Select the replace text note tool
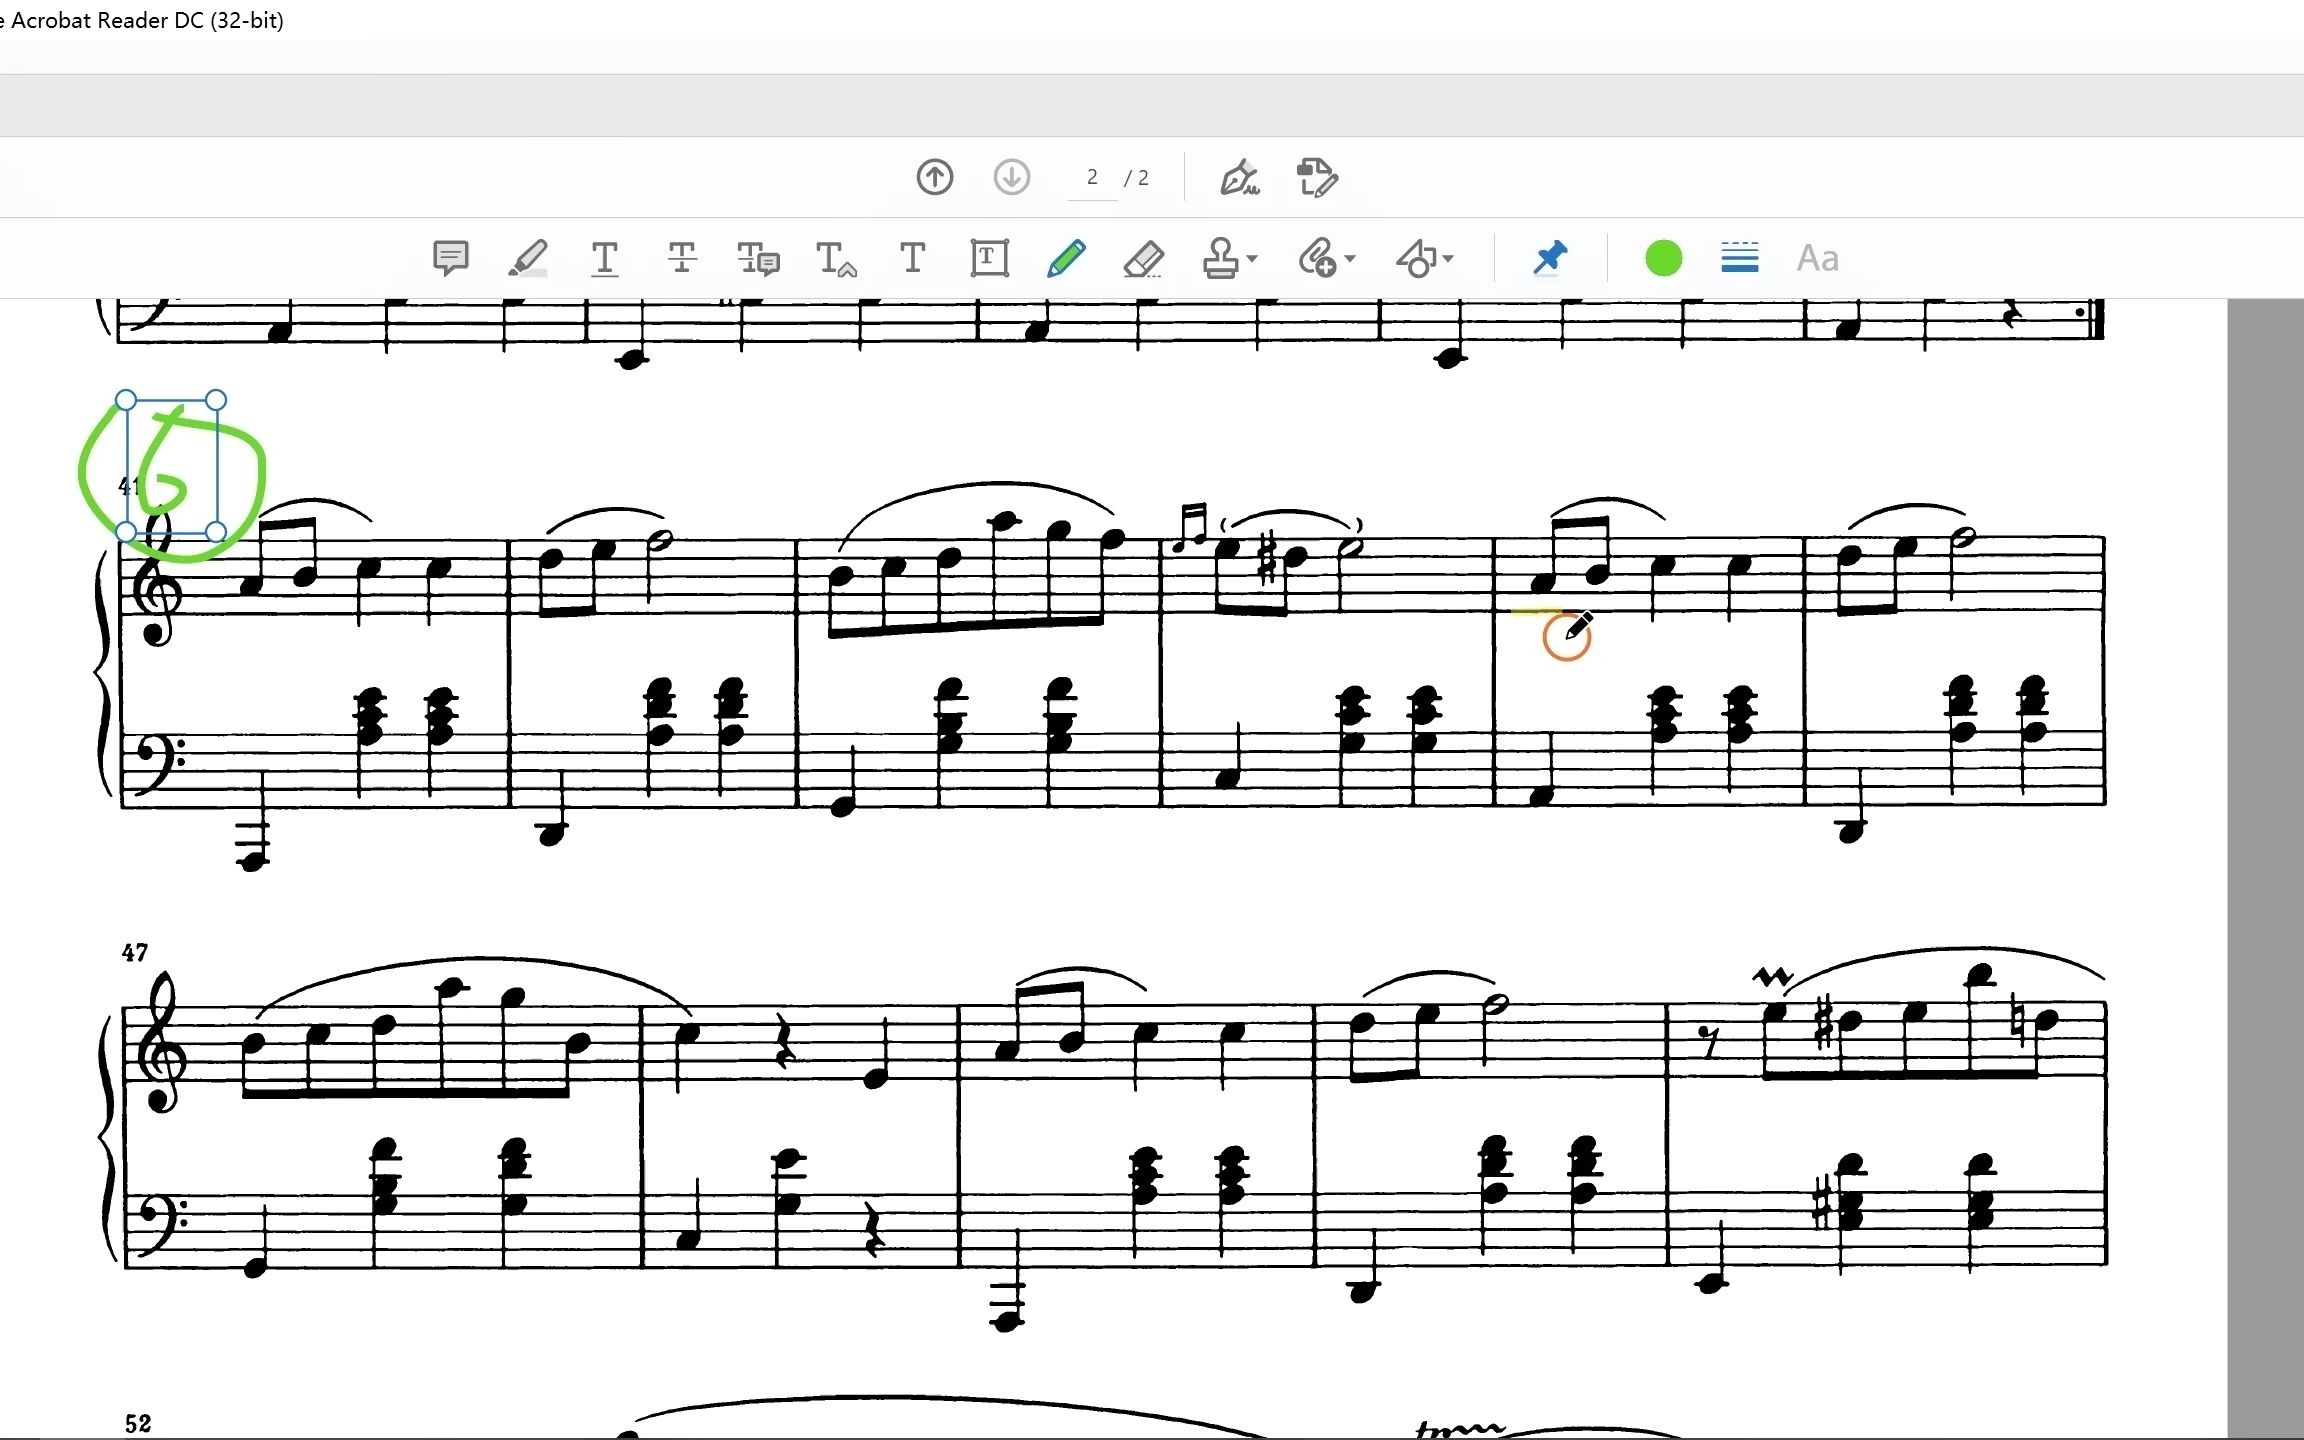Screen dimensions: 2304x1440 (x=758, y=258)
